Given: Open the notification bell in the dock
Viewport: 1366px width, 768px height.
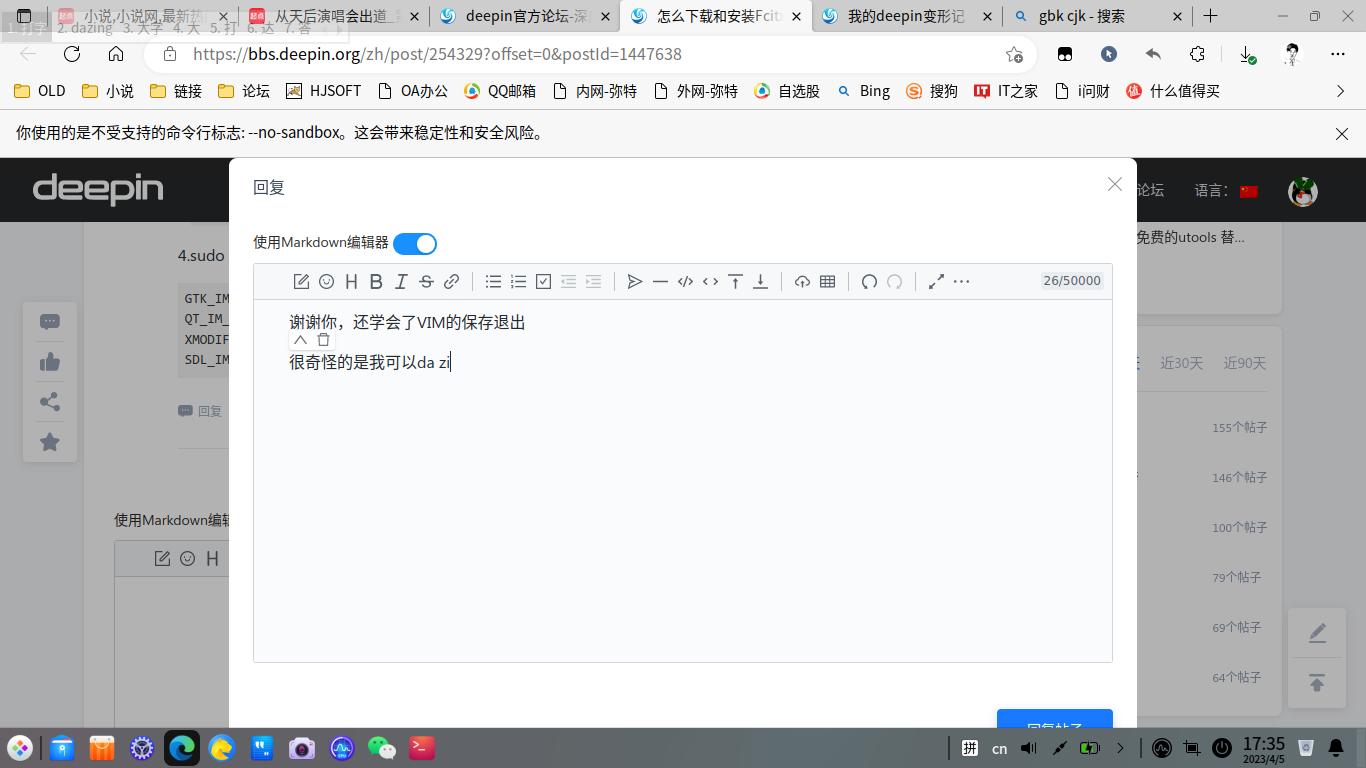Looking at the screenshot, I should point(1336,748).
